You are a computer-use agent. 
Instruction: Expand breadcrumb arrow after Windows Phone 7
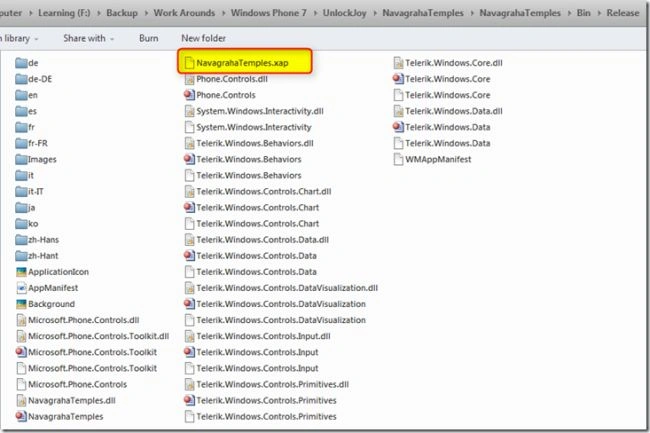click(315, 13)
